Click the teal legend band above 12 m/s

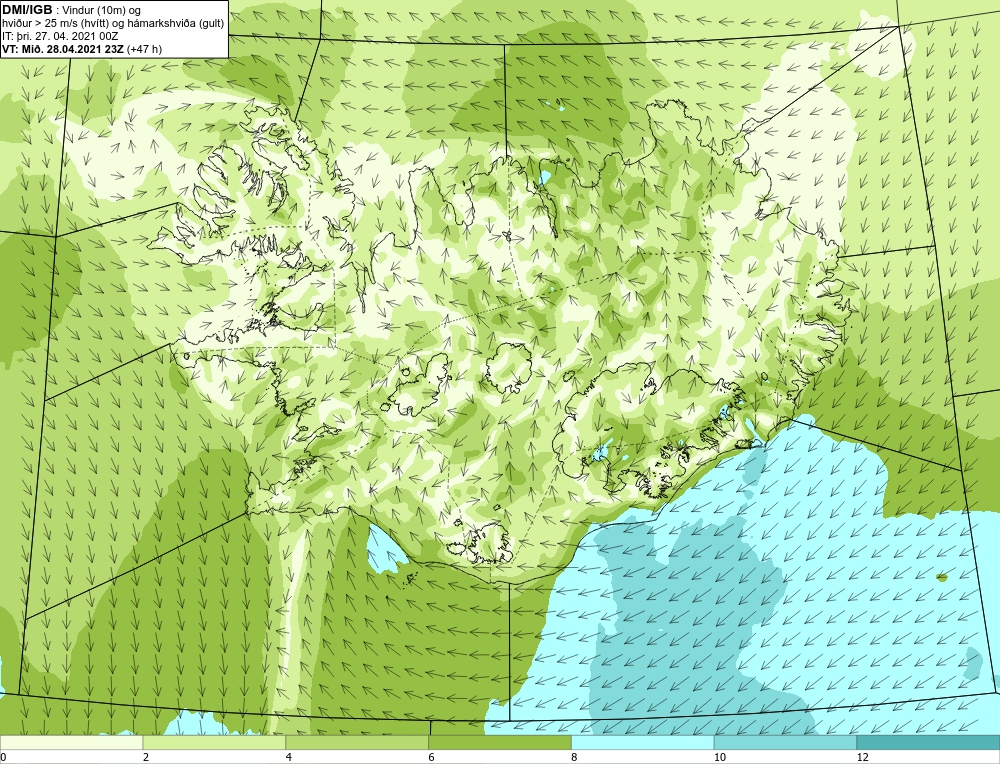[x=929, y=743]
